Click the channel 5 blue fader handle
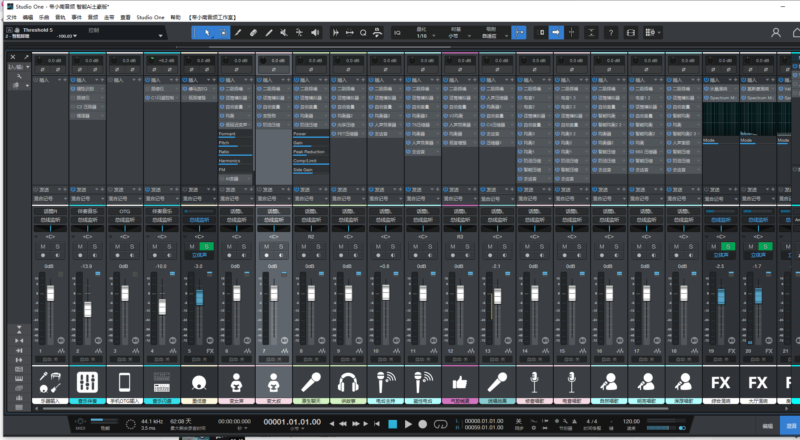The image size is (800, 440). (x=199, y=297)
